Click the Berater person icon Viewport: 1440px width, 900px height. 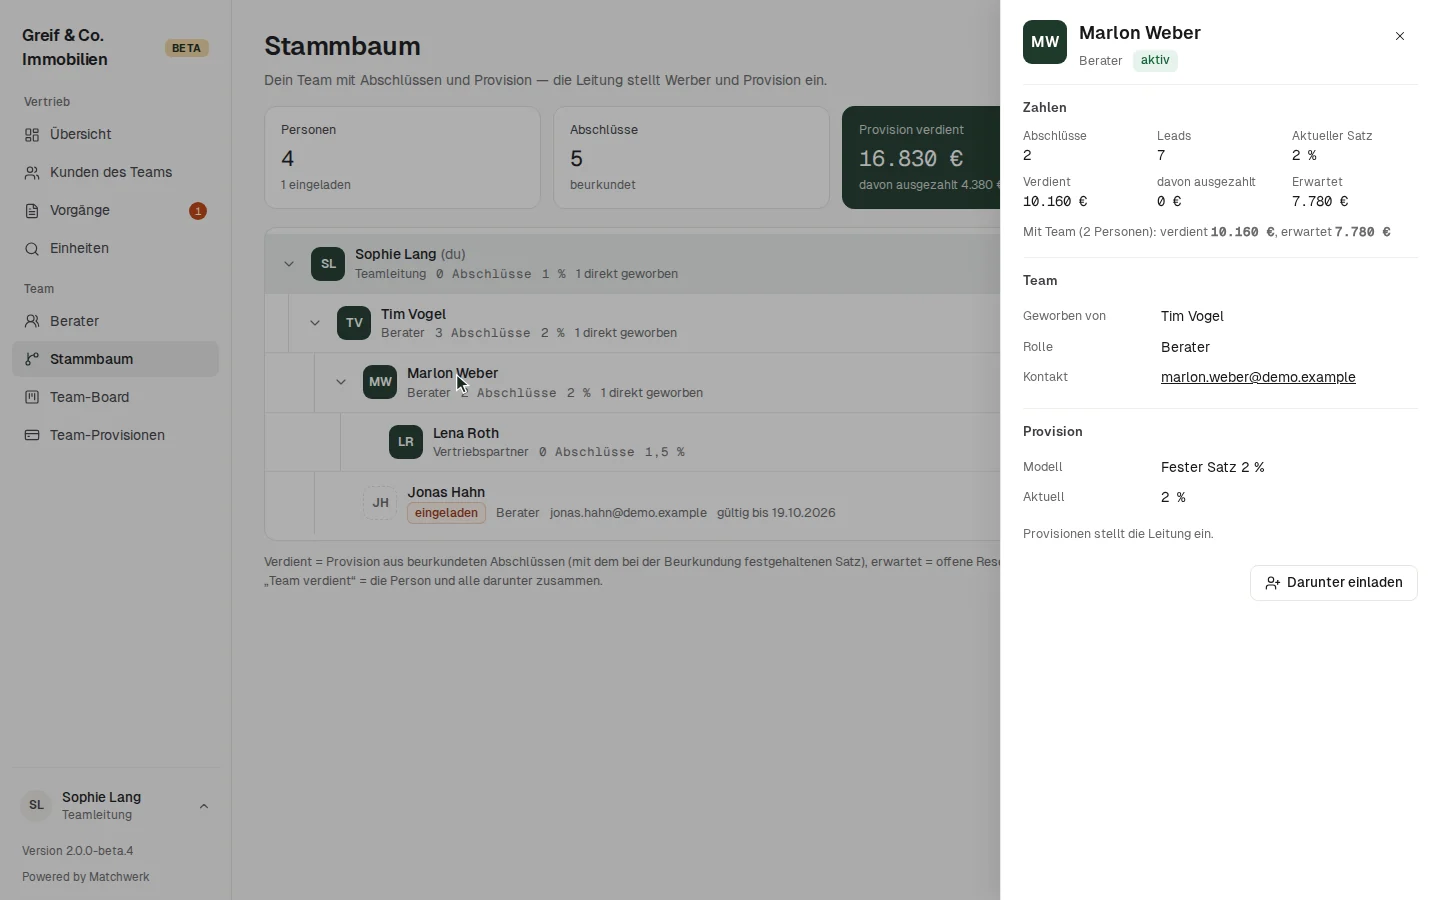[x=32, y=322]
